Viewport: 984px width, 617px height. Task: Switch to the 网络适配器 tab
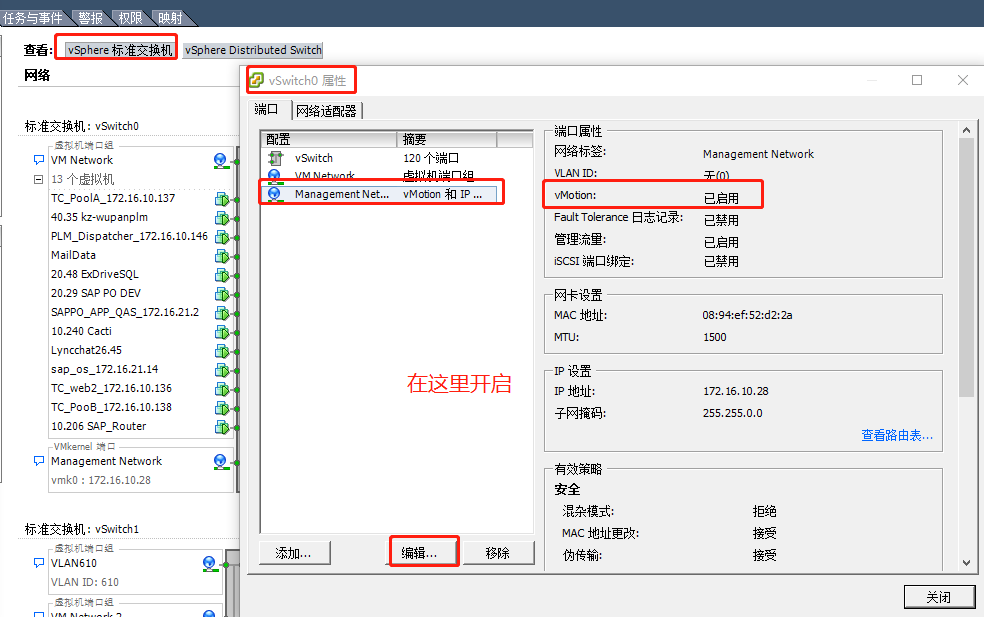pos(326,111)
